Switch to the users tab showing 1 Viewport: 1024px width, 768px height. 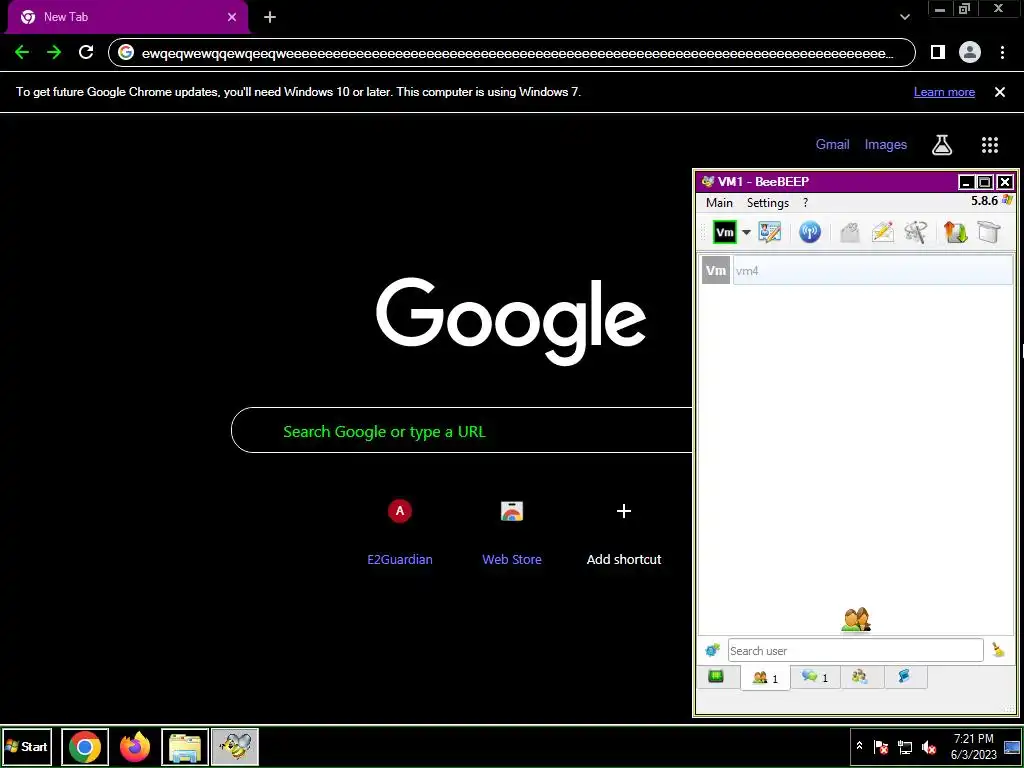tap(765, 678)
